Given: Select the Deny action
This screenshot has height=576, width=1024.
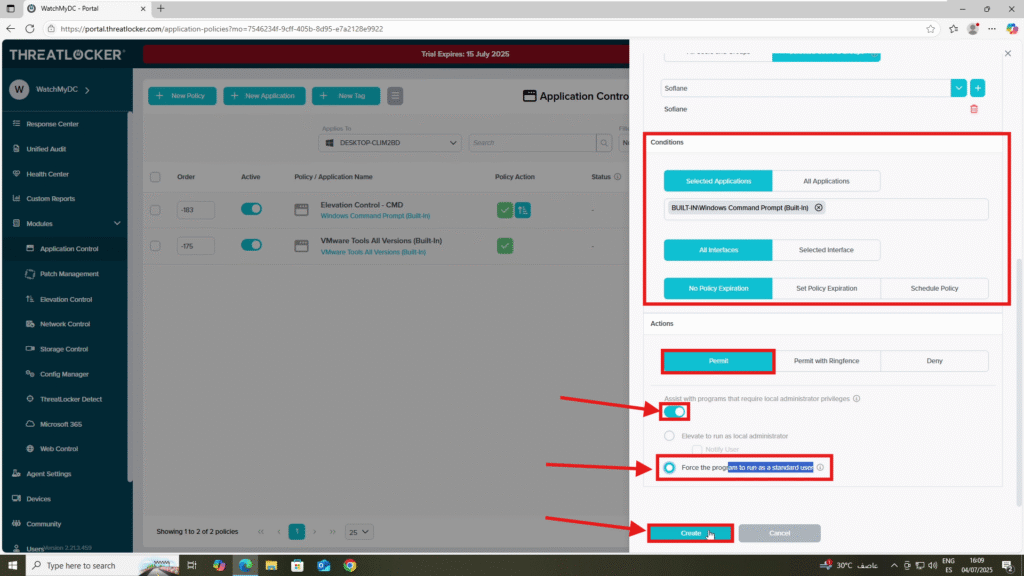Looking at the screenshot, I should [x=934, y=361].
